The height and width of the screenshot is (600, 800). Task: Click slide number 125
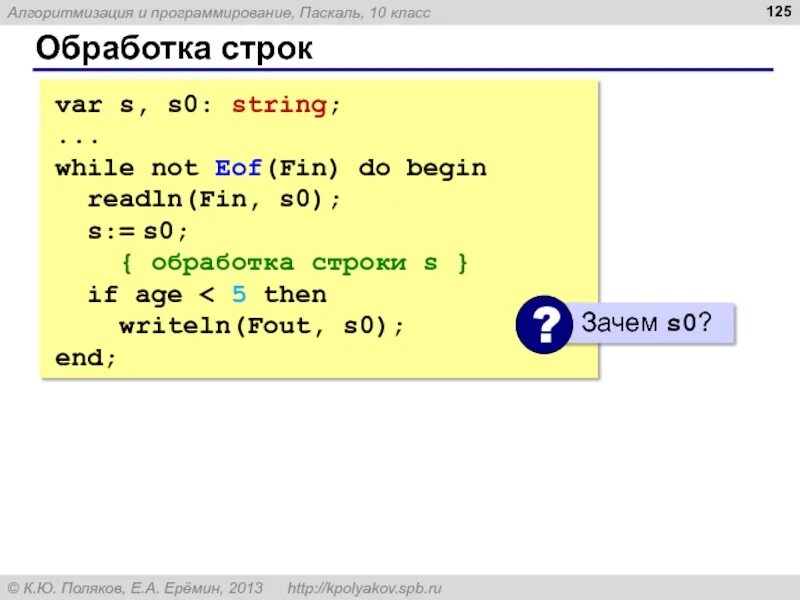(779, 11)
